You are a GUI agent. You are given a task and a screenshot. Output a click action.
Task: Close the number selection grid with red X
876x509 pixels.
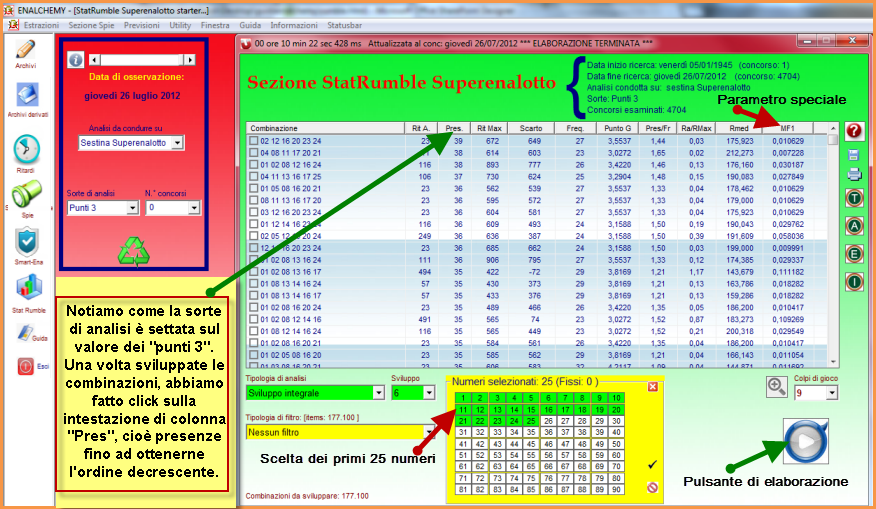click(652, 387)
